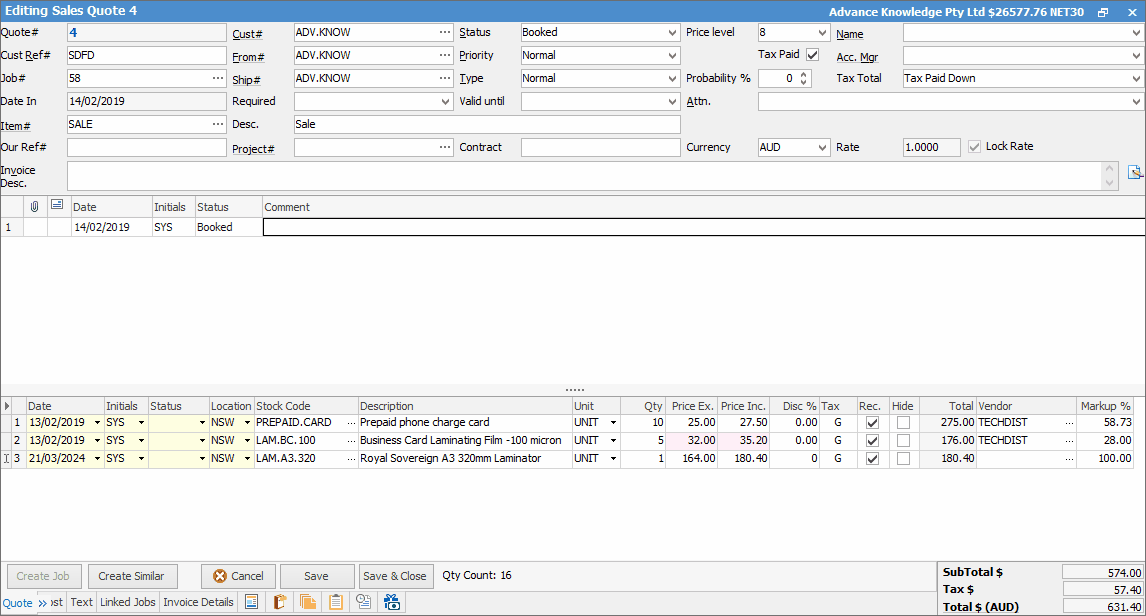
Task: Open the ellipsis lookup beside Cust# field
Action: pyautogui.click(x=444, y=32)
